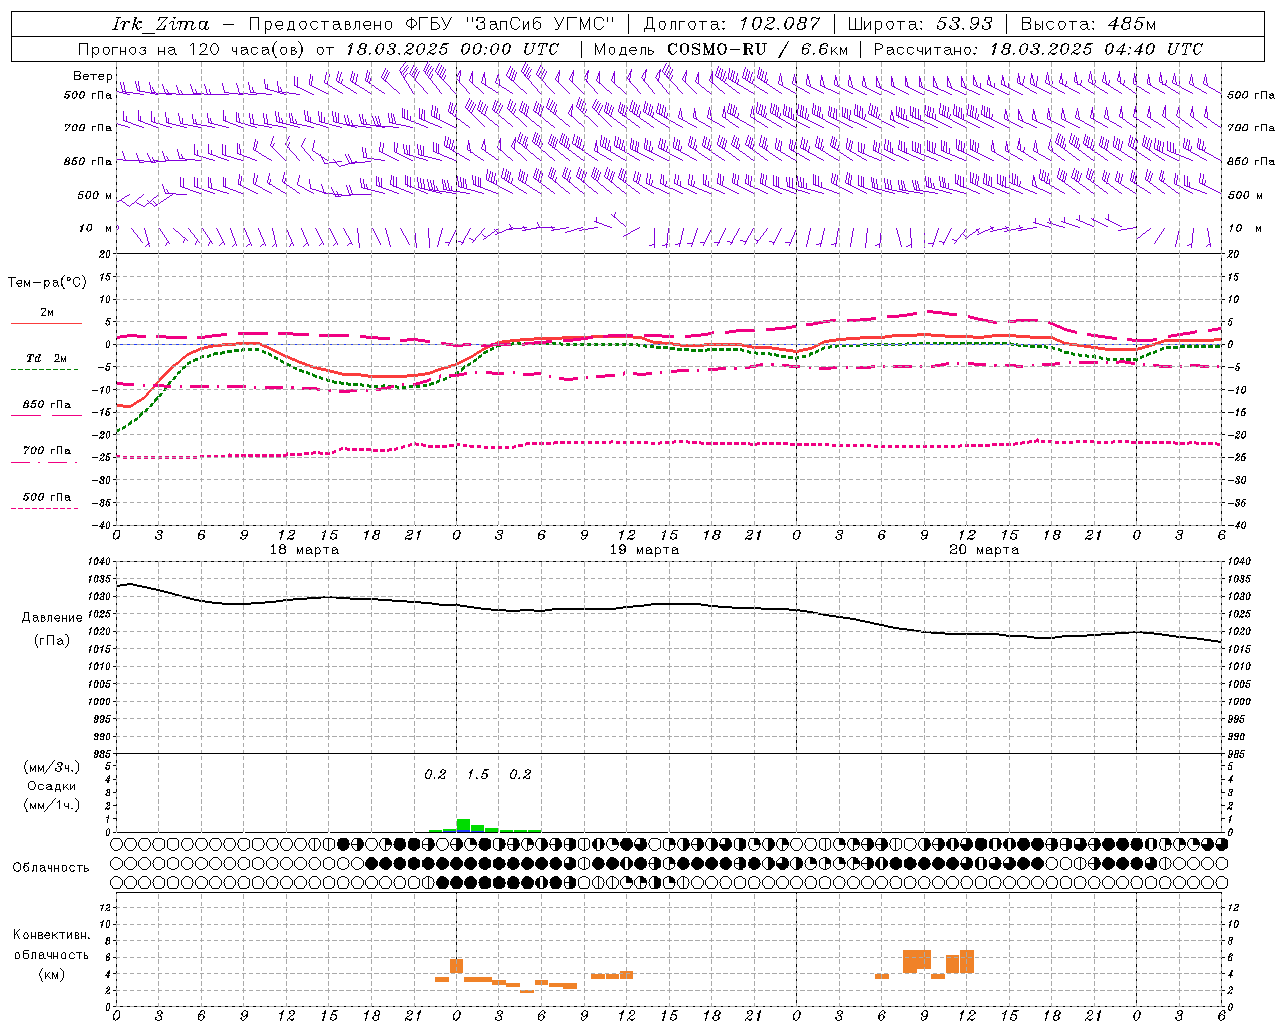Click the "500 м" wind level label at left
The width and height of the screenshot is (1280, 1024).
click(x=95, y=196)
